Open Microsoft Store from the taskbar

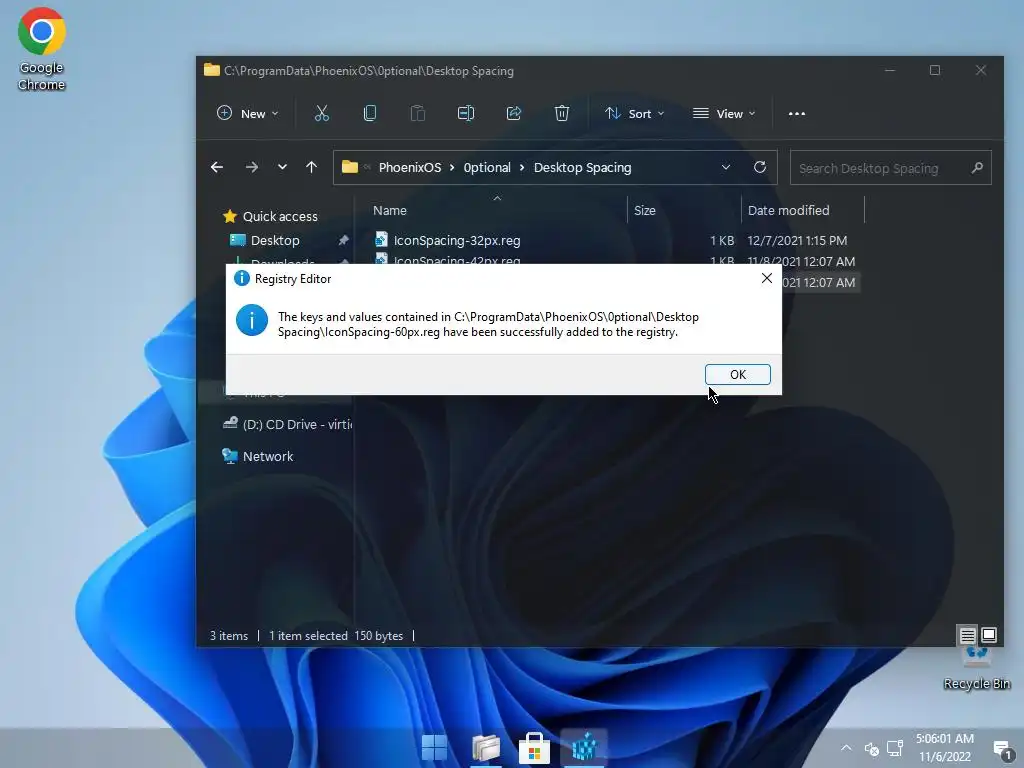[x=534, y=748]
